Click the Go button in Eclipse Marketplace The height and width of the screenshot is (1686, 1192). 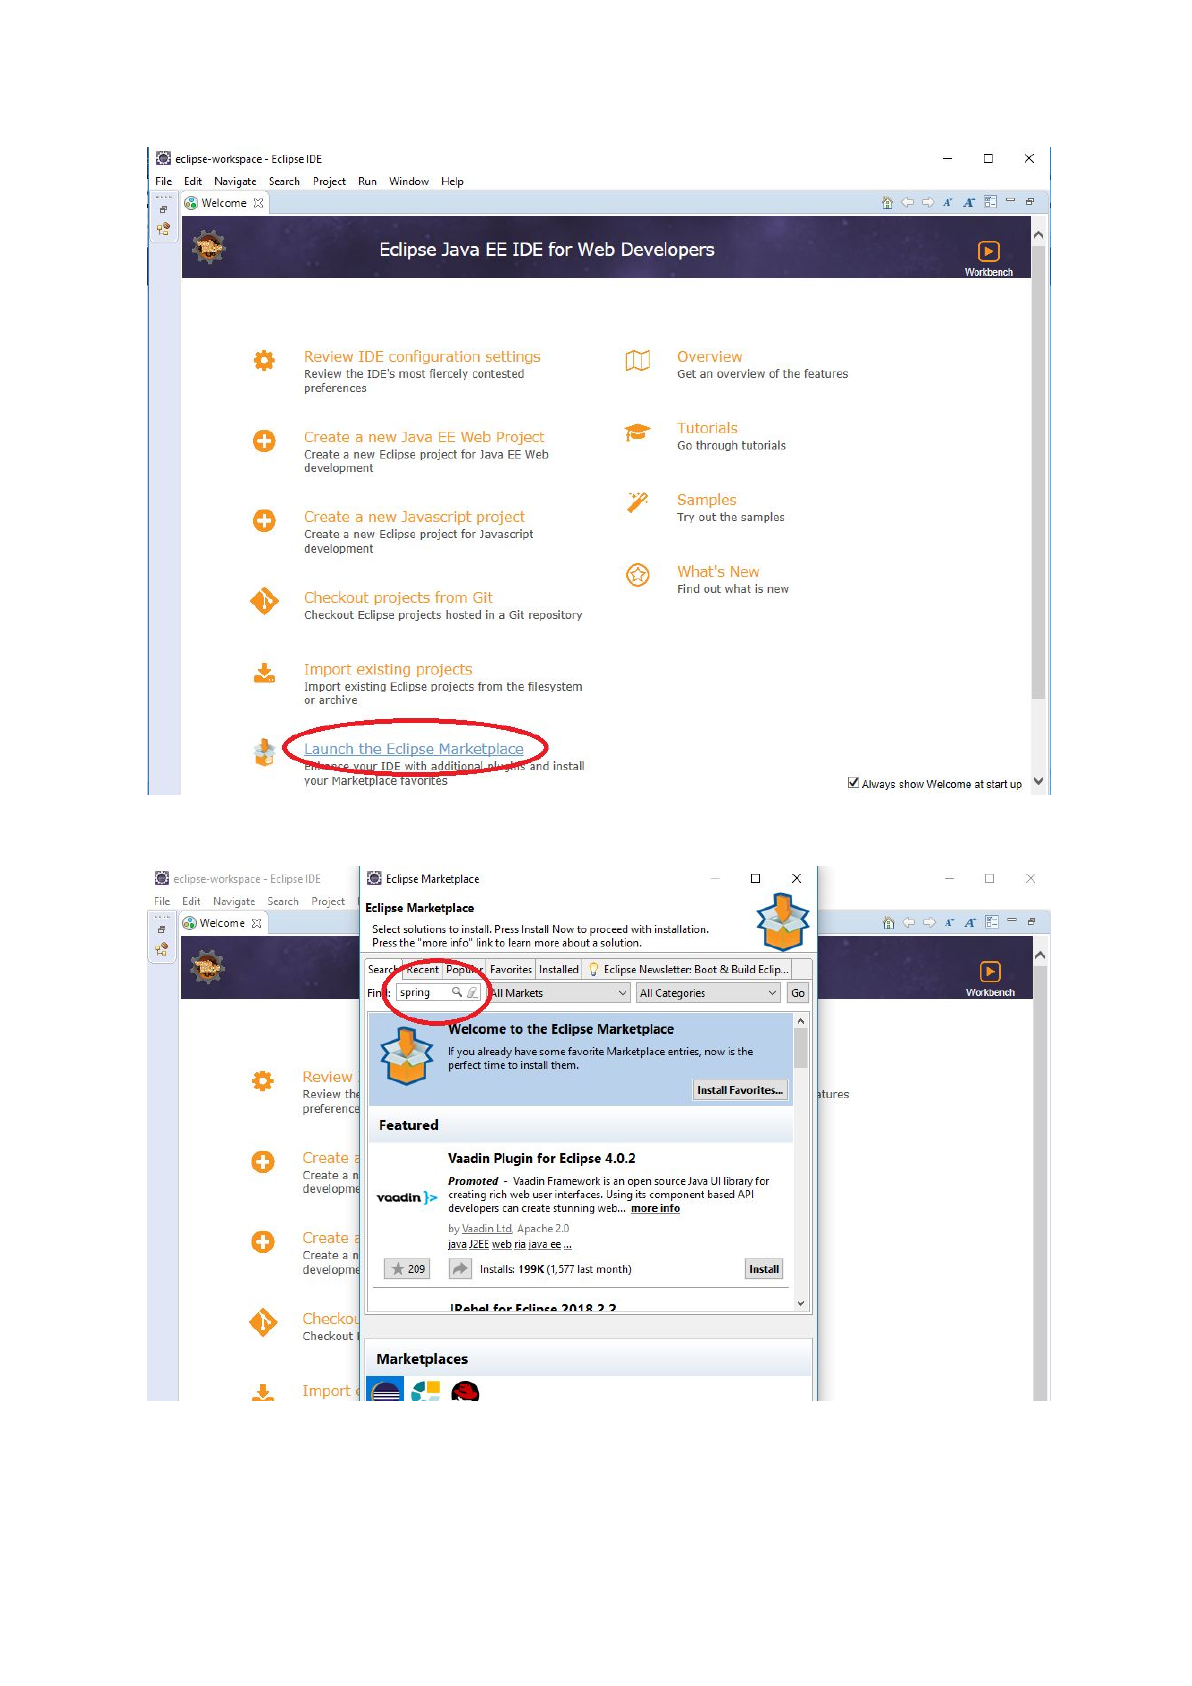tap(798, 993)
